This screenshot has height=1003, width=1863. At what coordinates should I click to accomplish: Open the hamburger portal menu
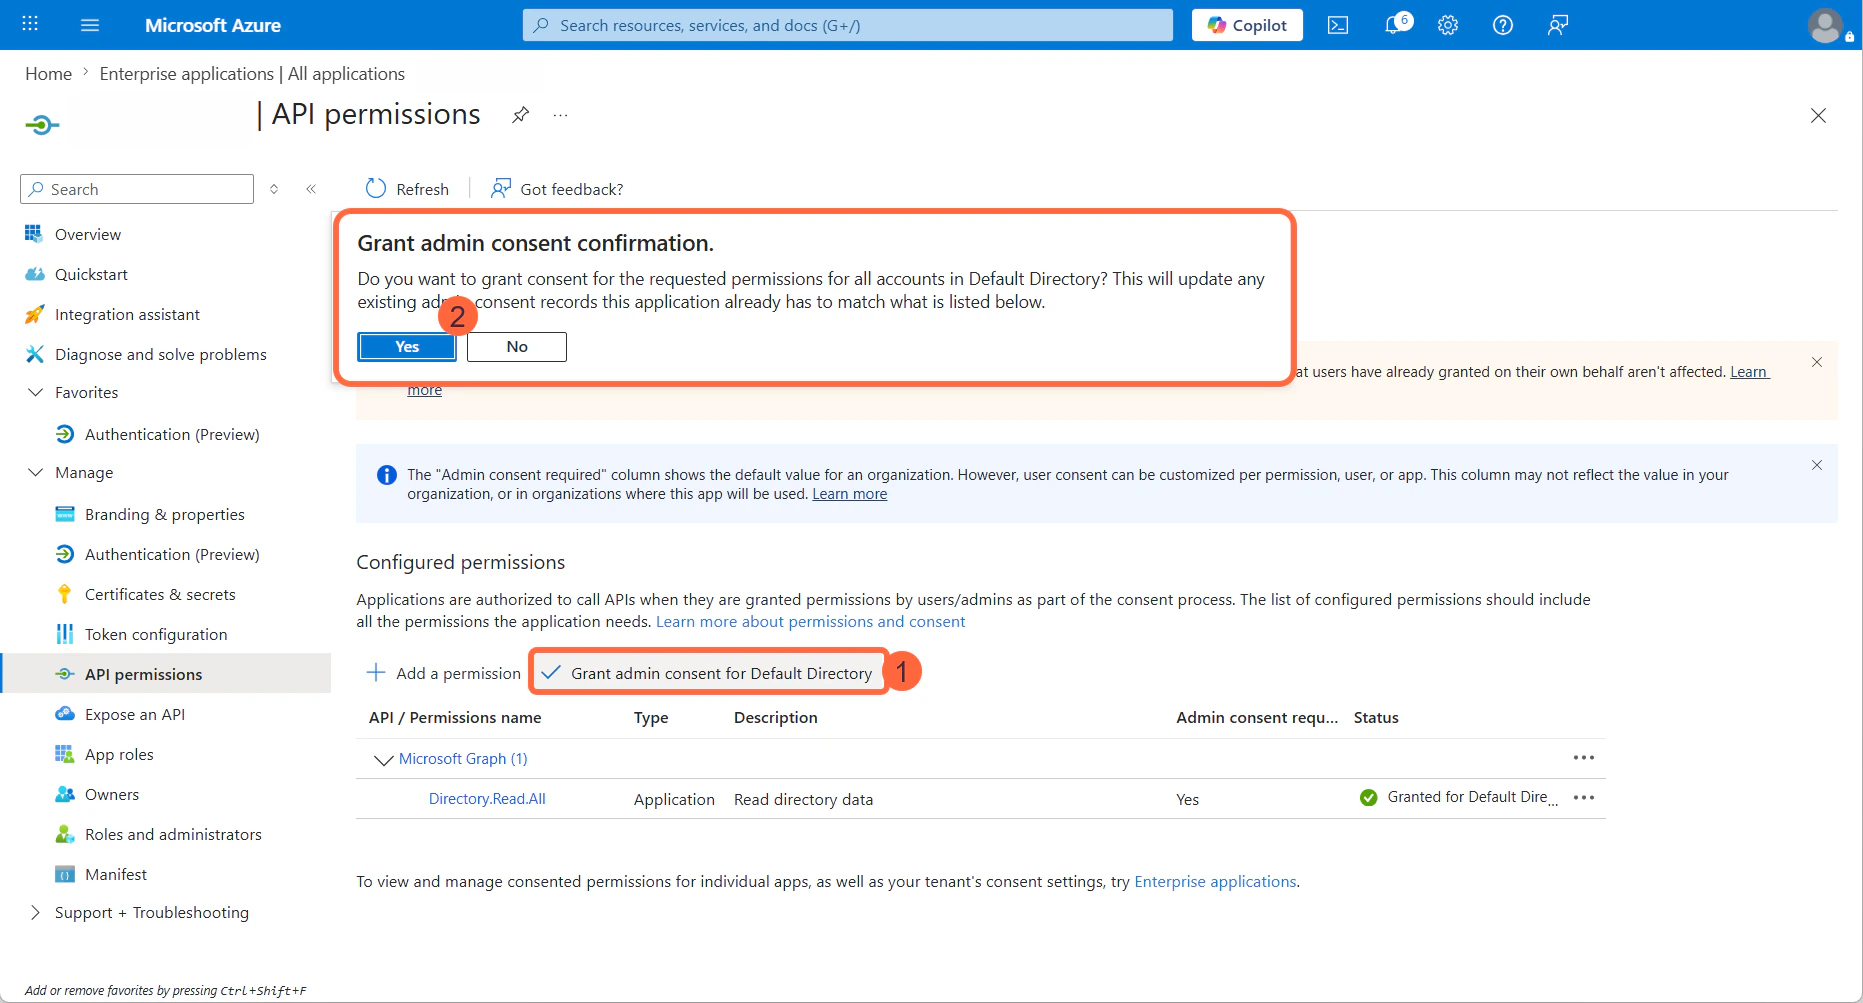[x=90, y=25]
